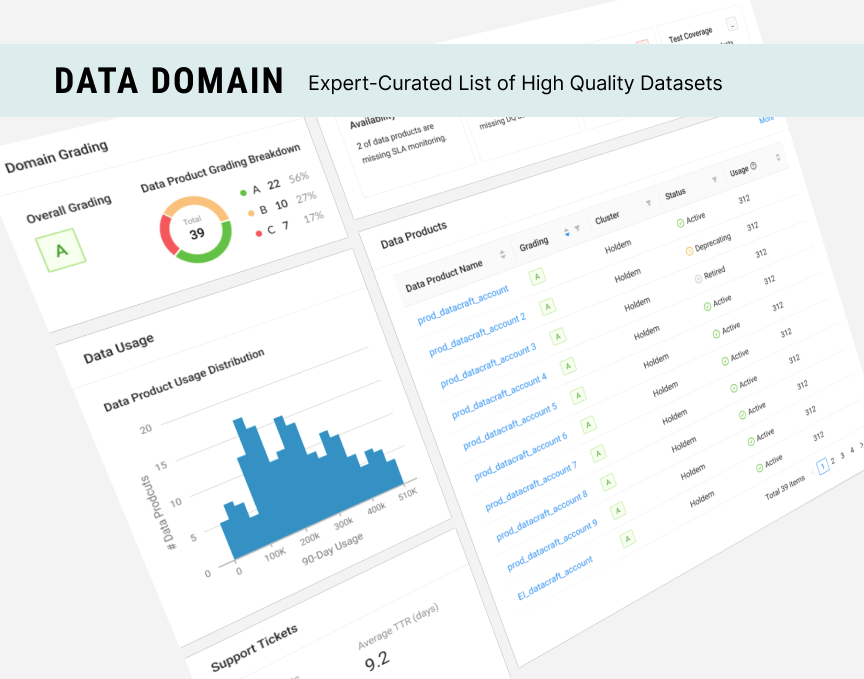Open the prod_datacraft_account 5 link
The image size is (864, 679).
pos(510,426)
